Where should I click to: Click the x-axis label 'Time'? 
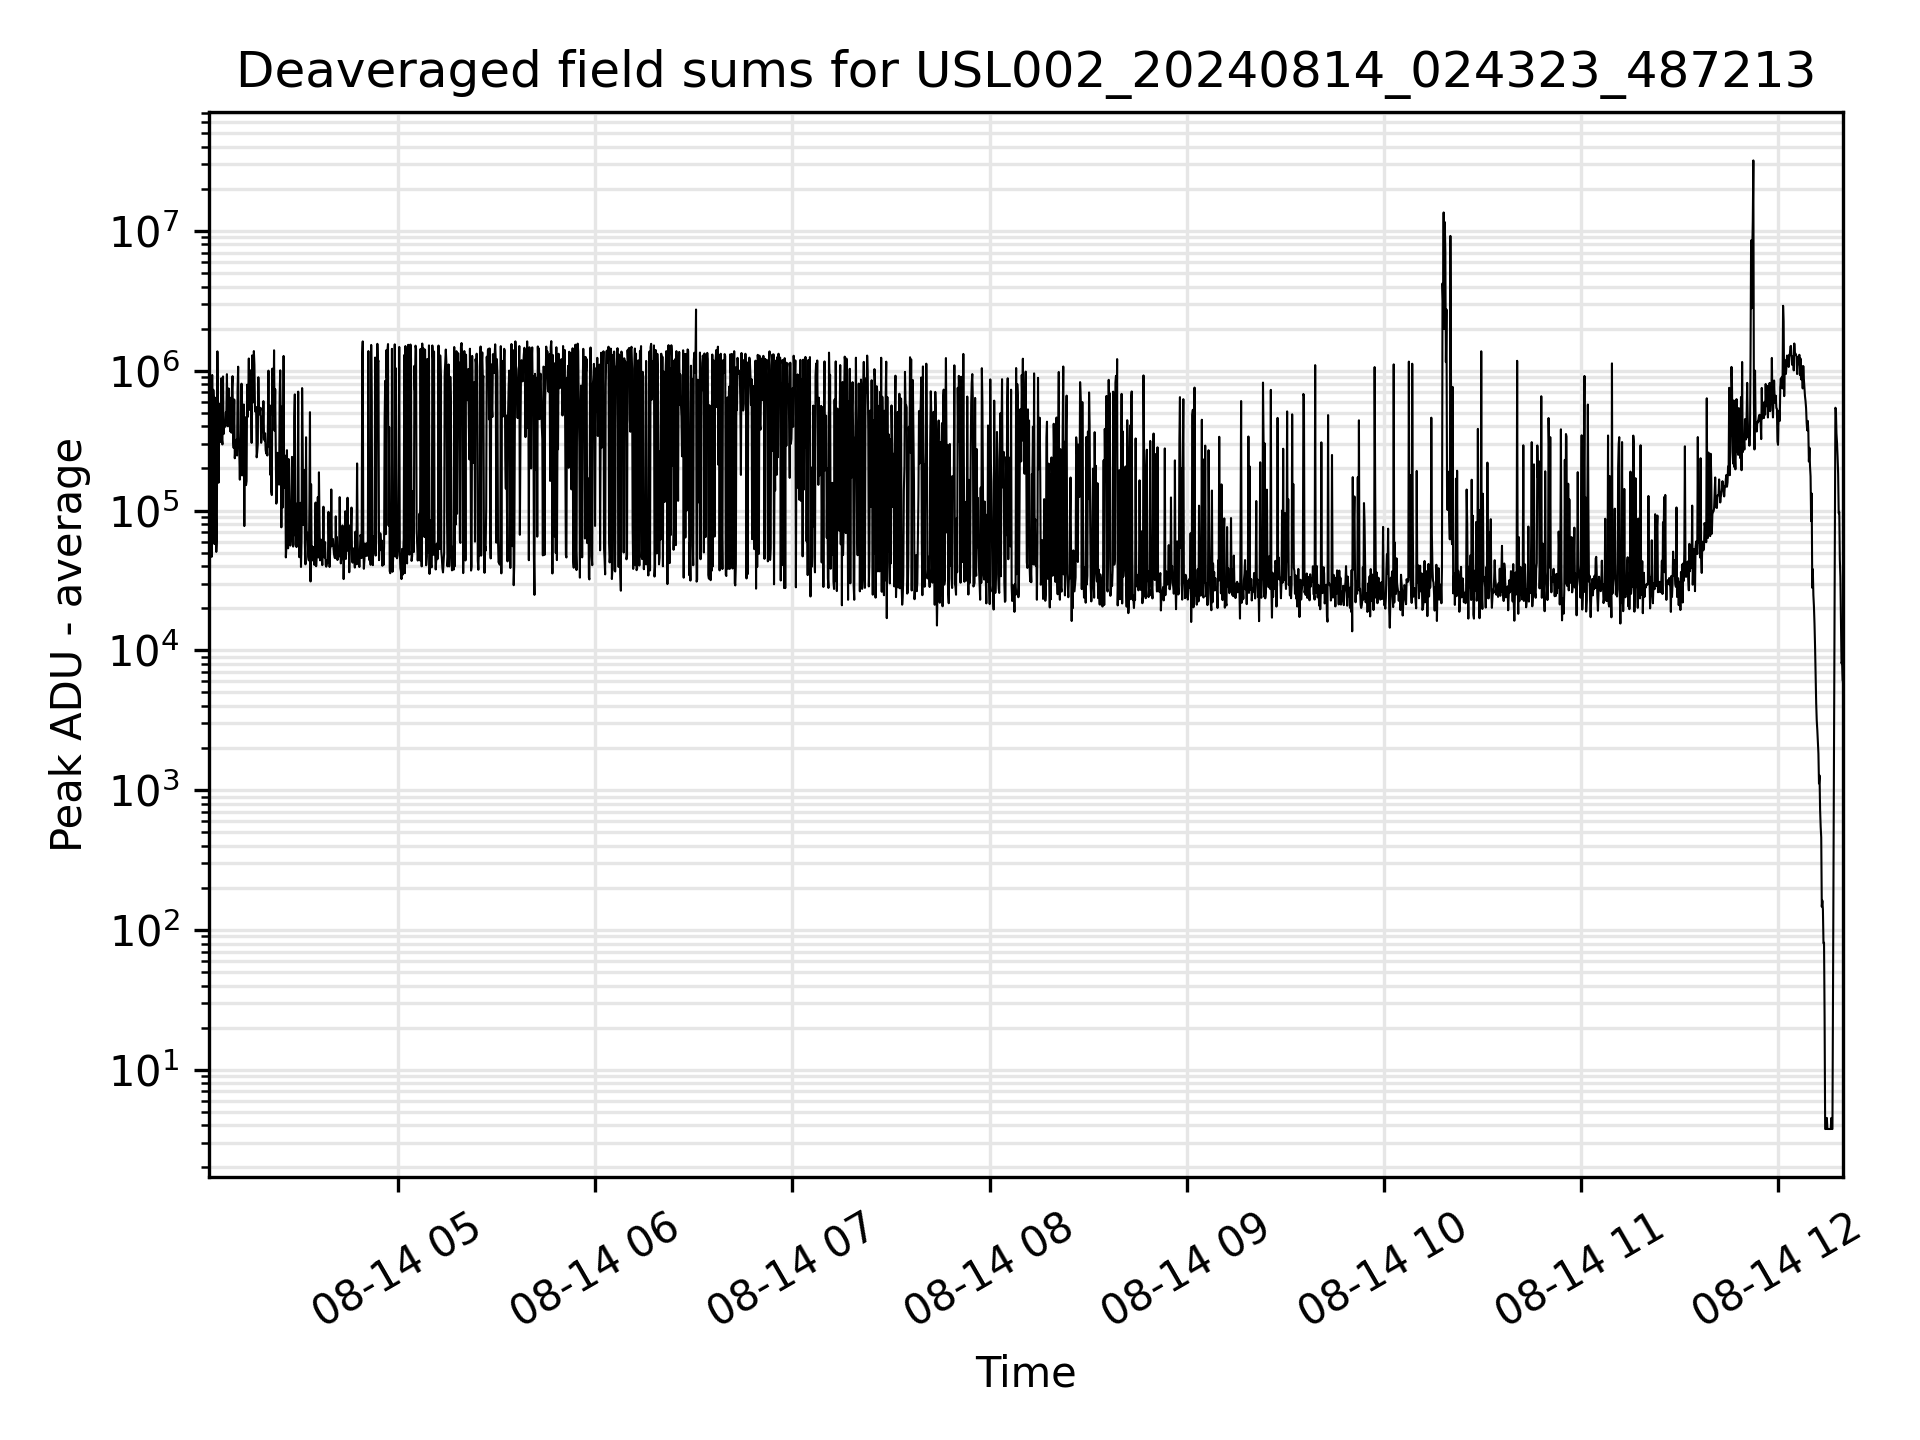click(1025, 1373)
